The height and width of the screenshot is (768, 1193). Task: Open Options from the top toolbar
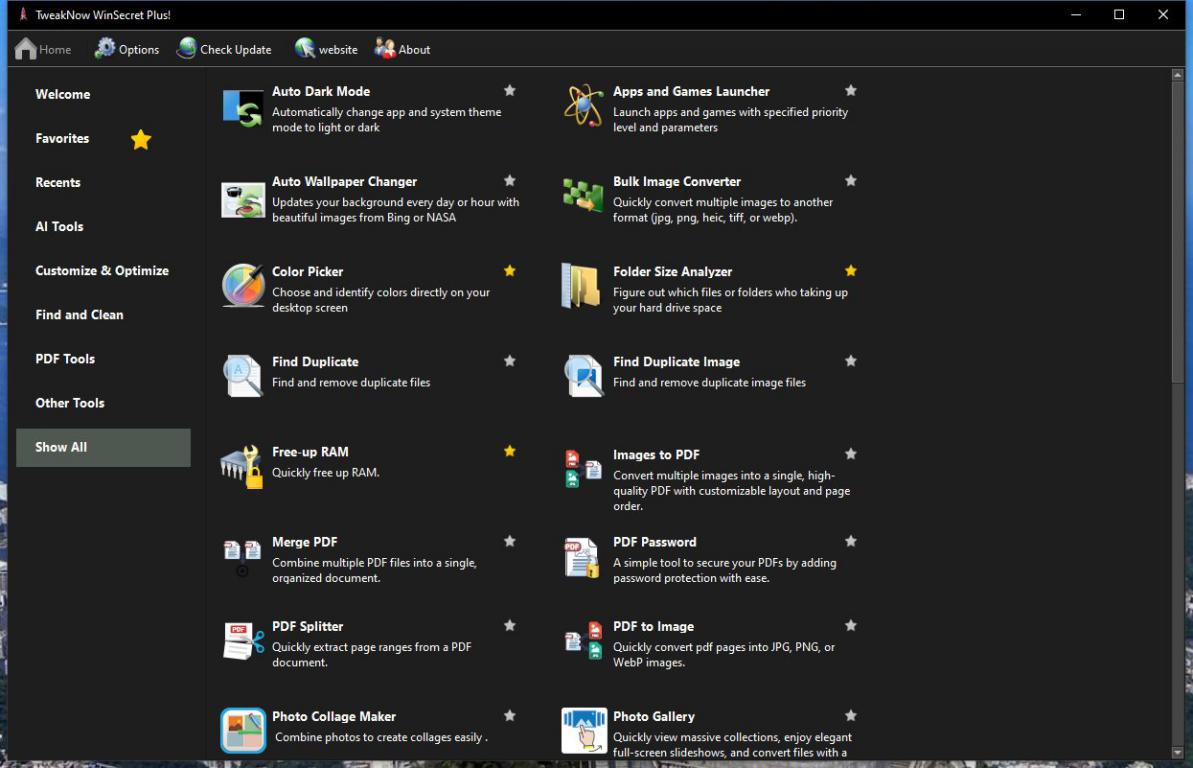click(x=127, y=49)
